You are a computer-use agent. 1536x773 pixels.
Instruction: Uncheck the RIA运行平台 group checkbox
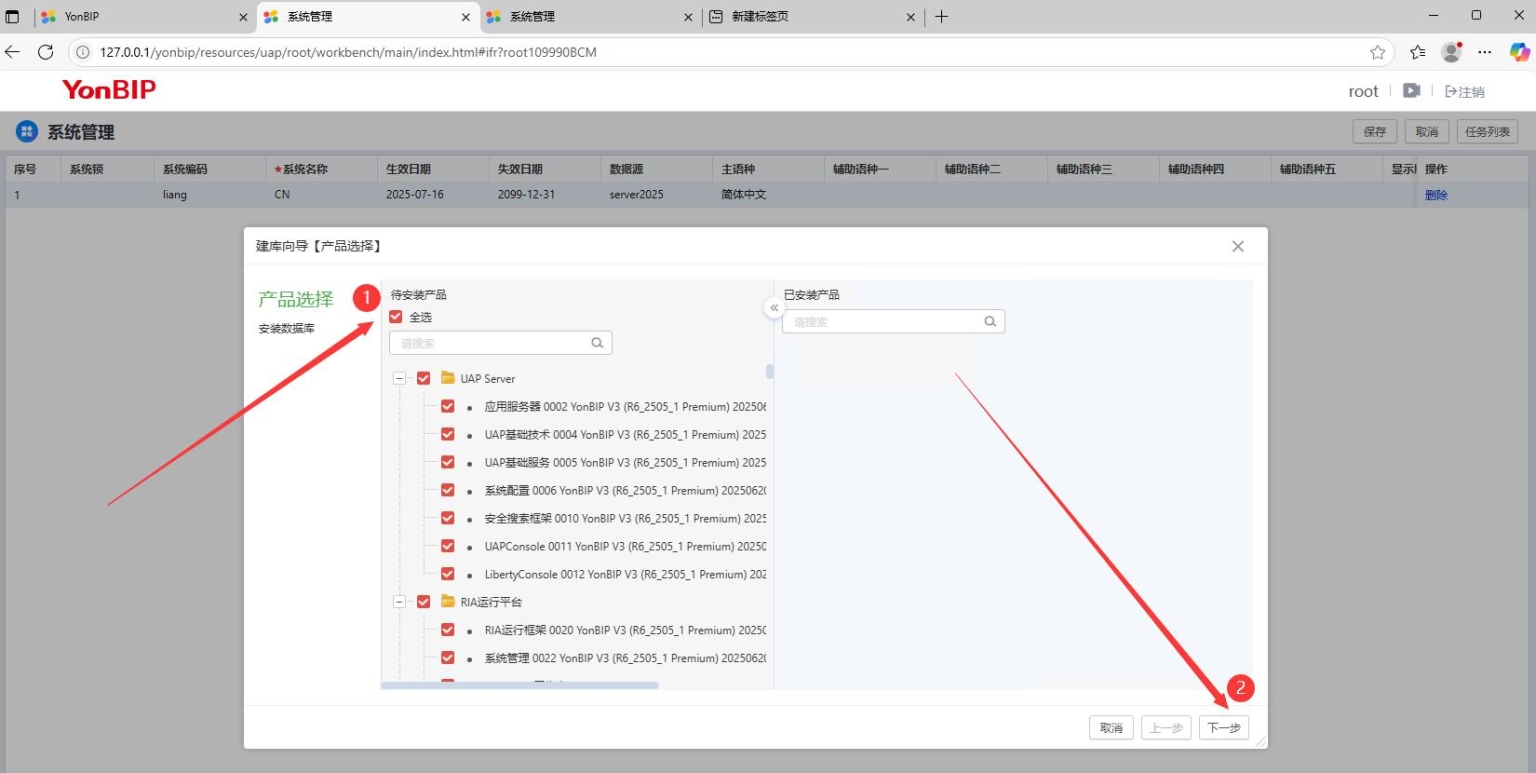423,601
